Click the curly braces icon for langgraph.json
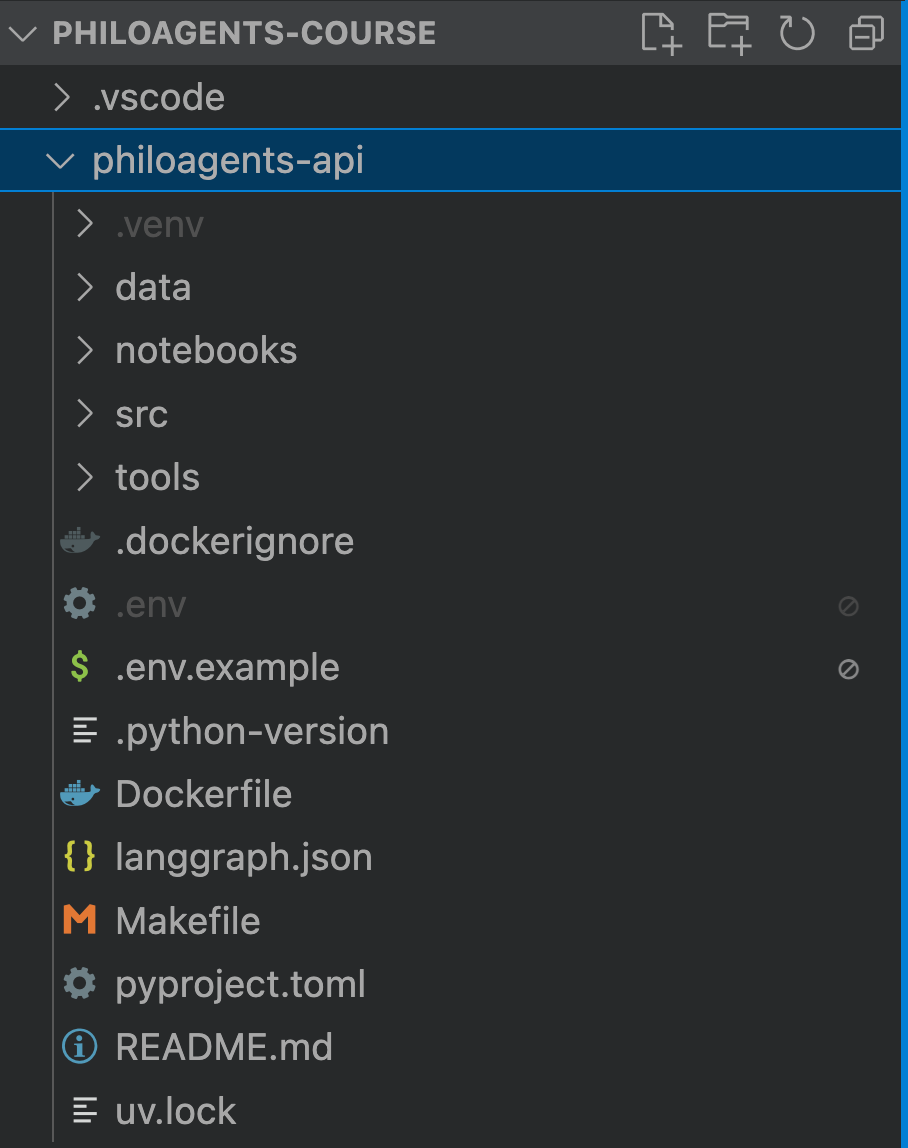 click(x=80, y=858)
